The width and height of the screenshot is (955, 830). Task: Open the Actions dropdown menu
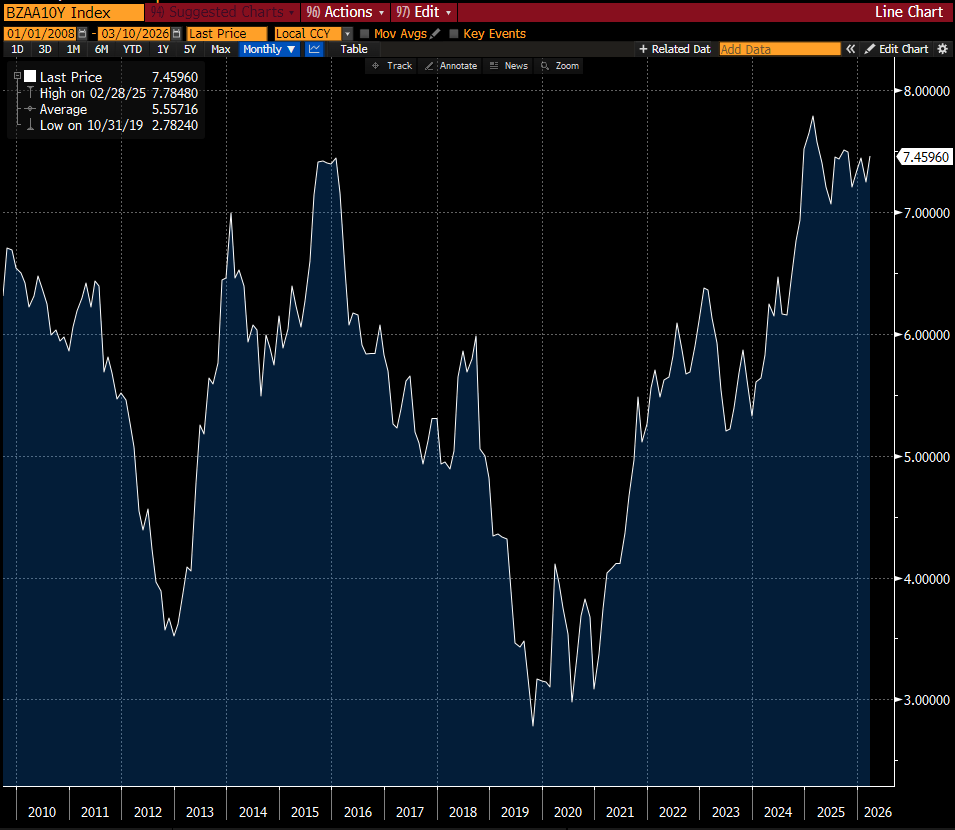pyautogui.click(x=345, y=12)
